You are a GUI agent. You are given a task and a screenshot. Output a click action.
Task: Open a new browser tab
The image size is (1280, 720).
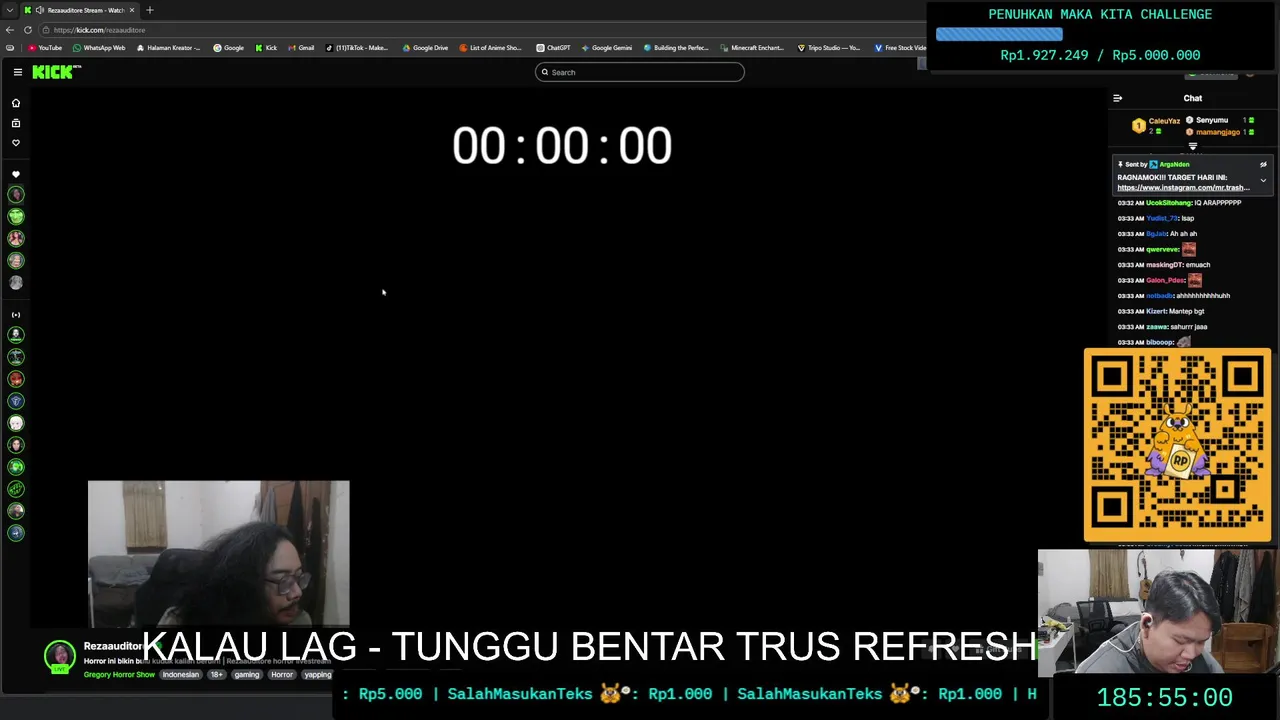pyautogui.click(x=149, y=10)
